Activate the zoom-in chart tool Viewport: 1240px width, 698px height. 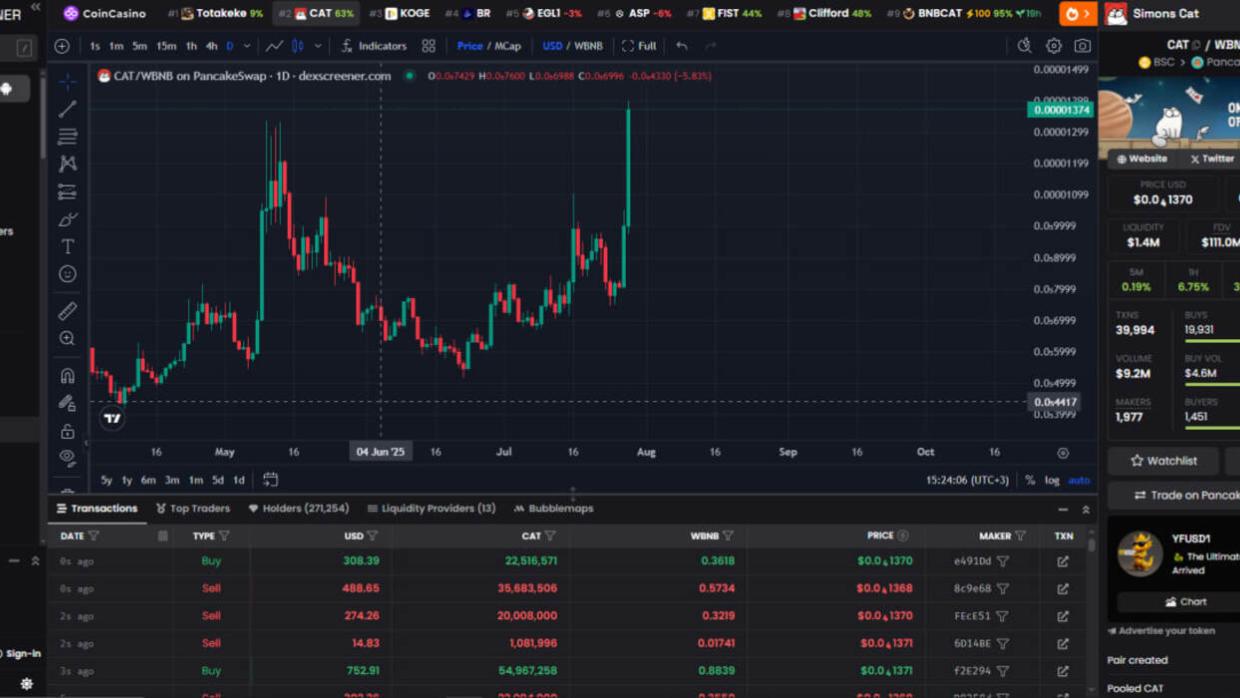[67, 339]
